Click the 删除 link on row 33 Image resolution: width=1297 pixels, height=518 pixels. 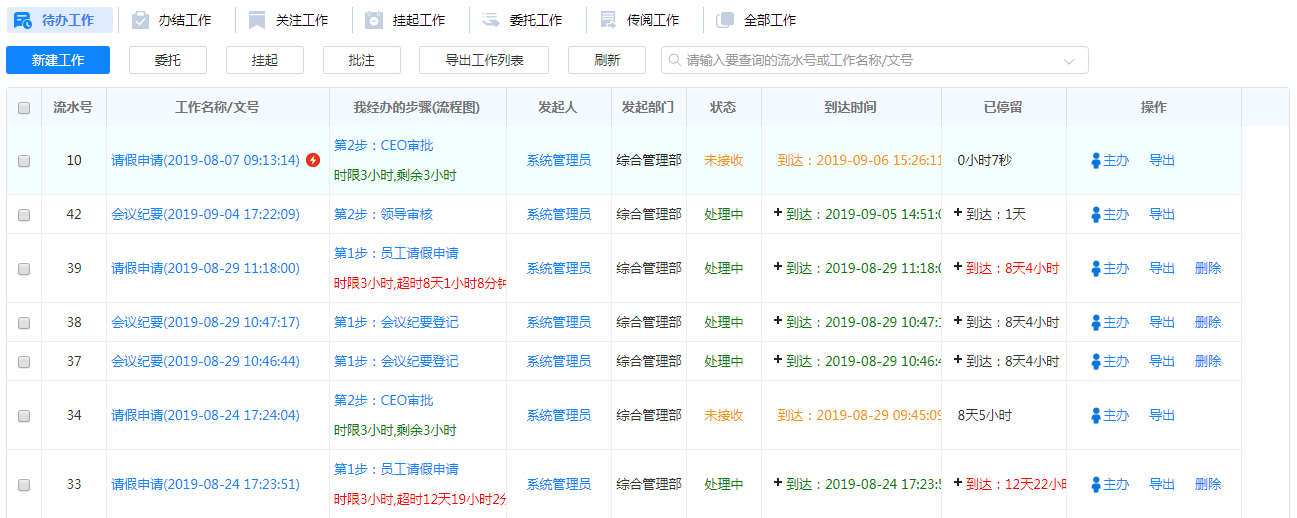click(x=1207, y=484)
